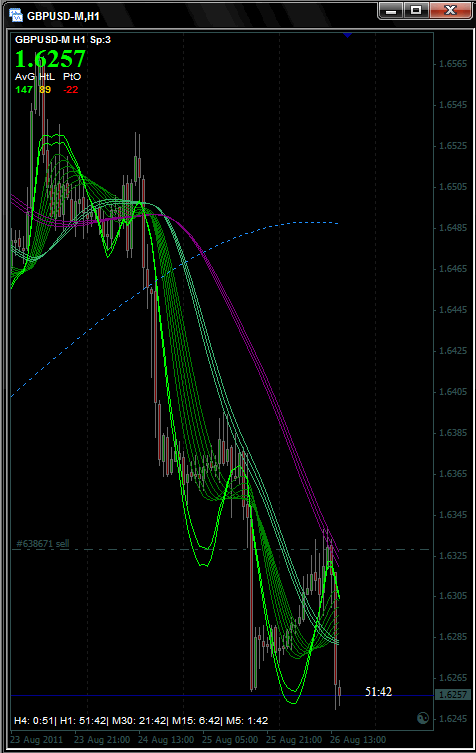
Task: Click the 23 Aug 2011 date label
Action: (x=37, y=740)
